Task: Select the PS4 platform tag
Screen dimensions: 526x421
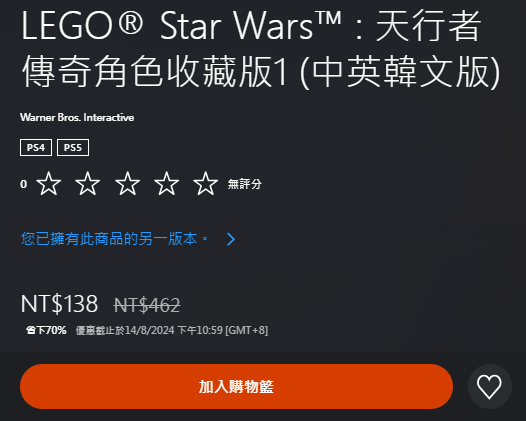Action: [36, 148]
